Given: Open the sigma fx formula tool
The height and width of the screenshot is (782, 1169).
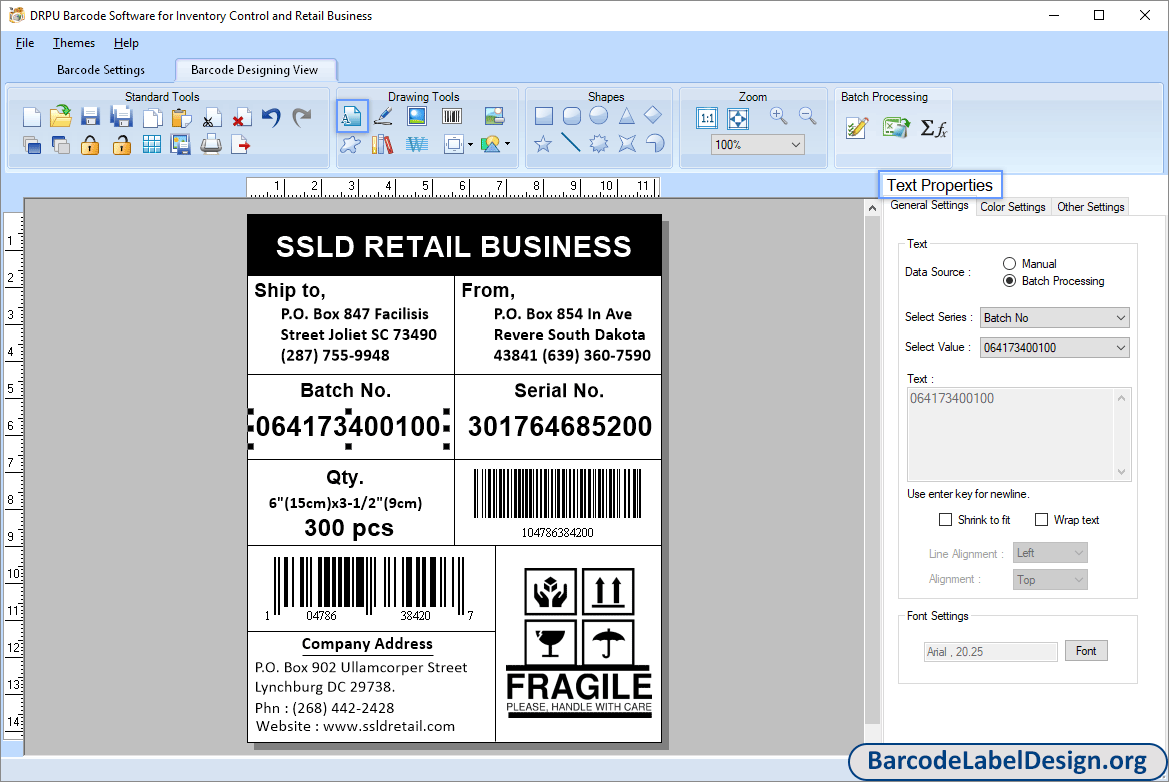Looking at the screenshot, I should point(933,128).
